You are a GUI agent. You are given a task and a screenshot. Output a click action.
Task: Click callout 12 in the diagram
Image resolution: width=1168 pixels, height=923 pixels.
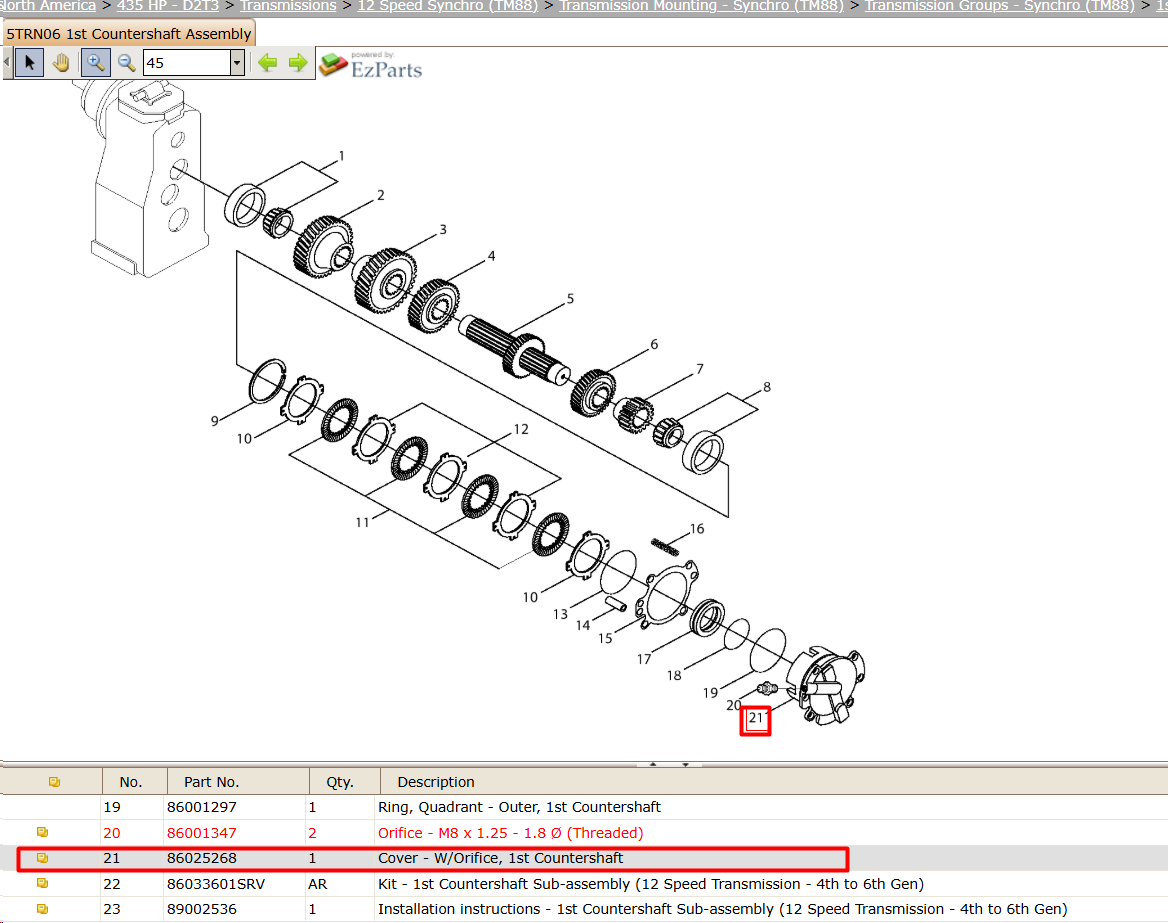click(521, 429)
